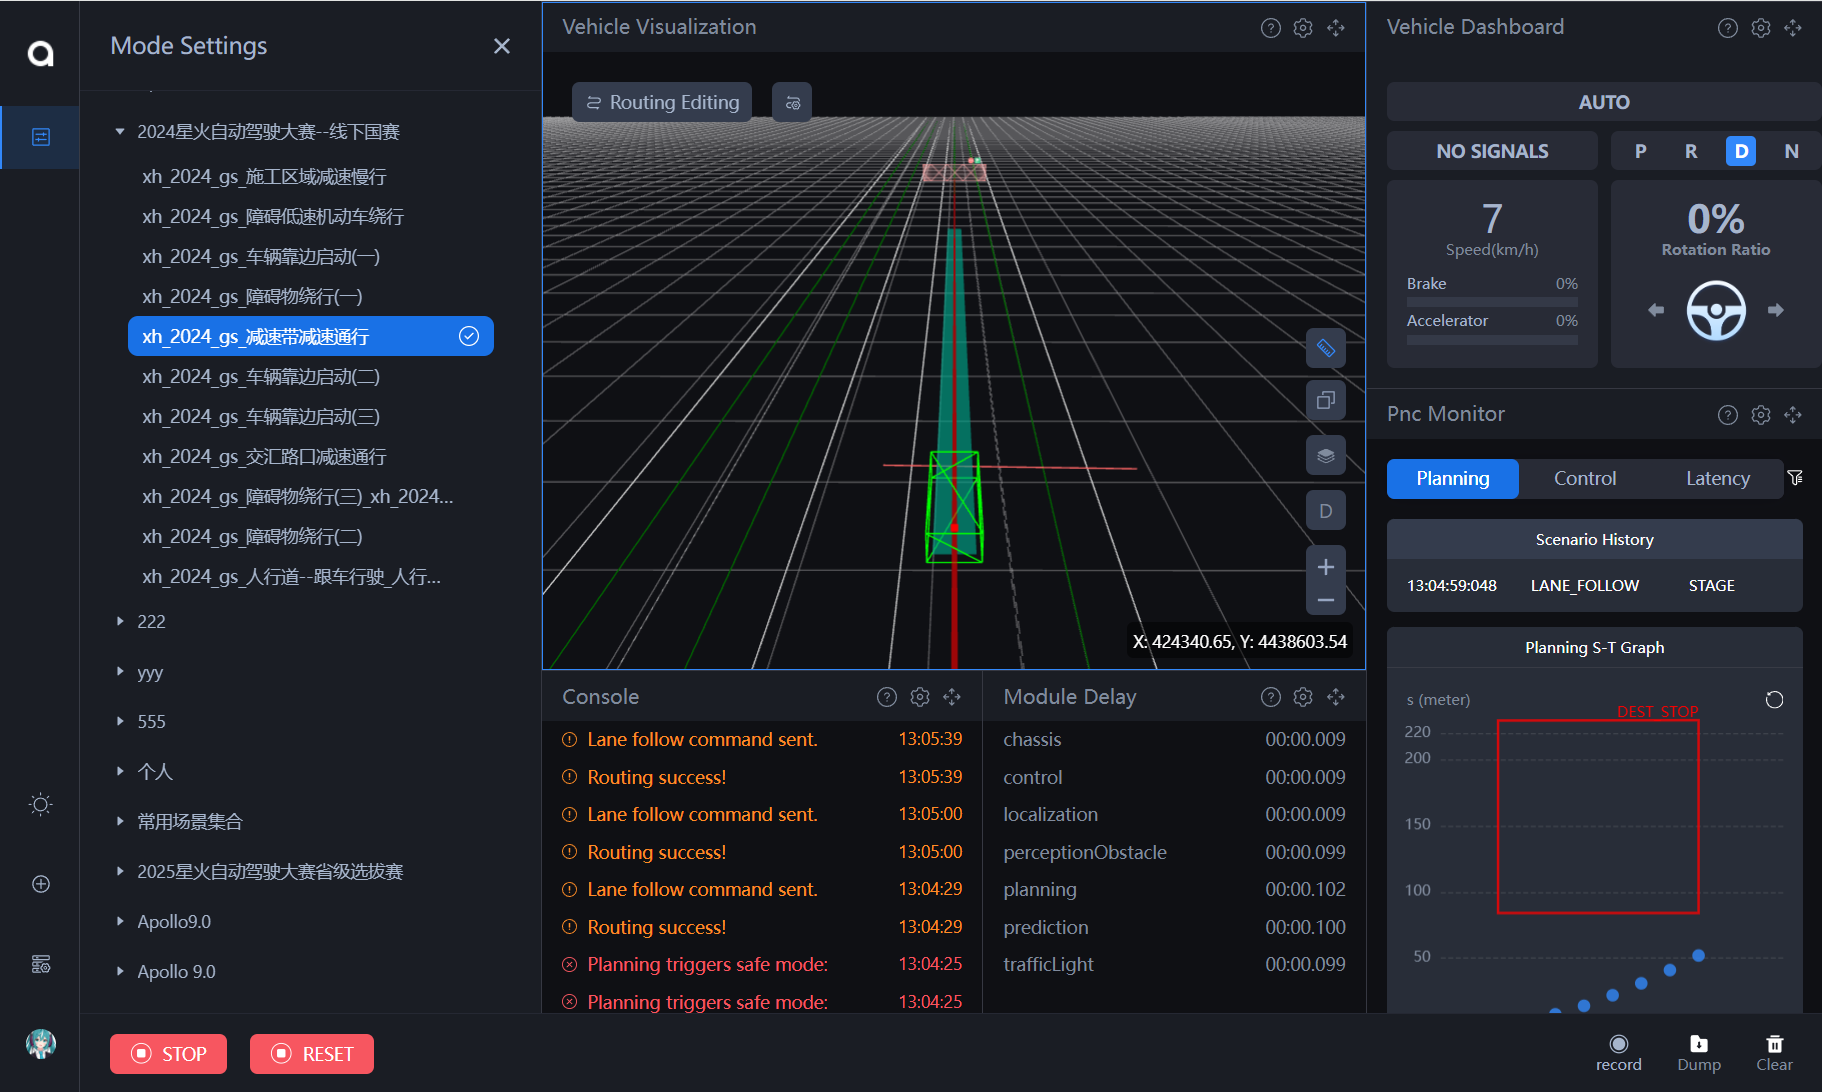The image size is (1822, 1092).
Task: Switch to the Control tab
Action: tap(1584, 478)
